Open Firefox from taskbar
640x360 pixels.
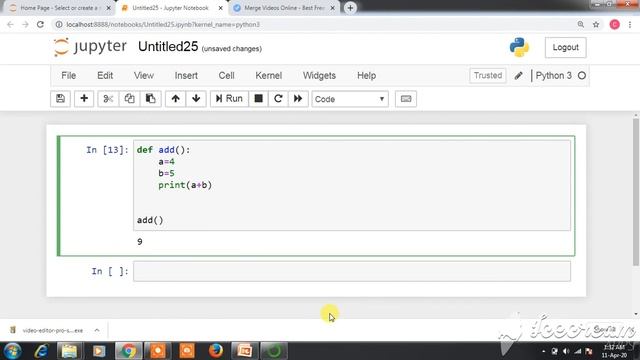click(x=216, y=351)
